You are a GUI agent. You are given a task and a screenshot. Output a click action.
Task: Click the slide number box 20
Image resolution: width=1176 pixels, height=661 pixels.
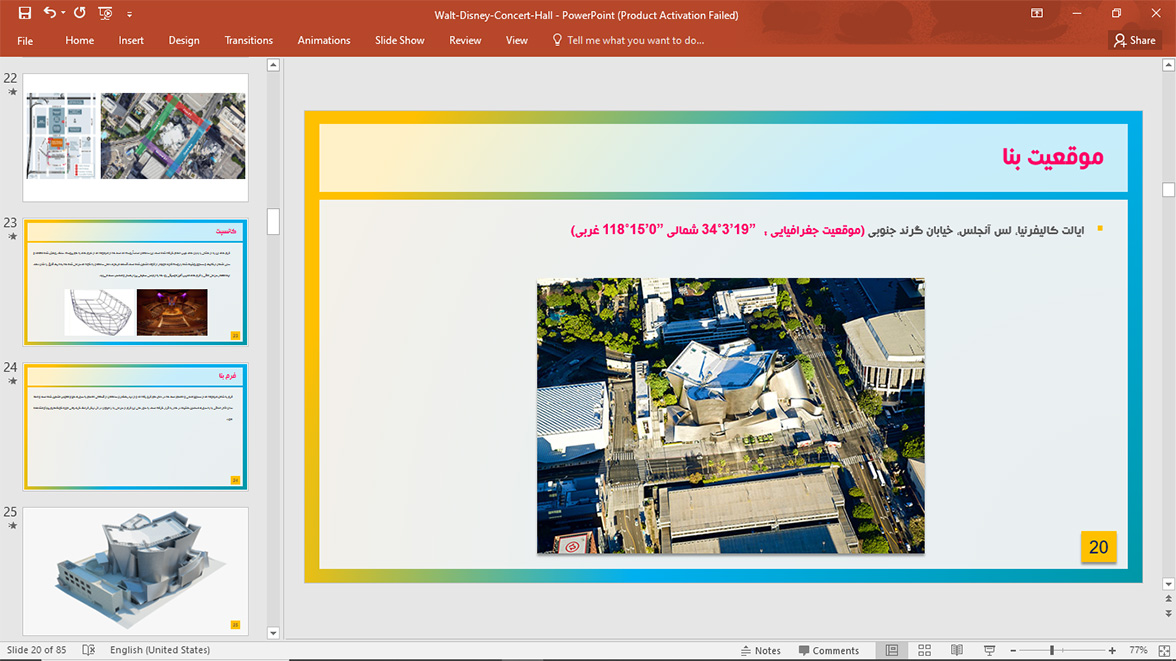pyautogui.click(x=1099, y=547)
